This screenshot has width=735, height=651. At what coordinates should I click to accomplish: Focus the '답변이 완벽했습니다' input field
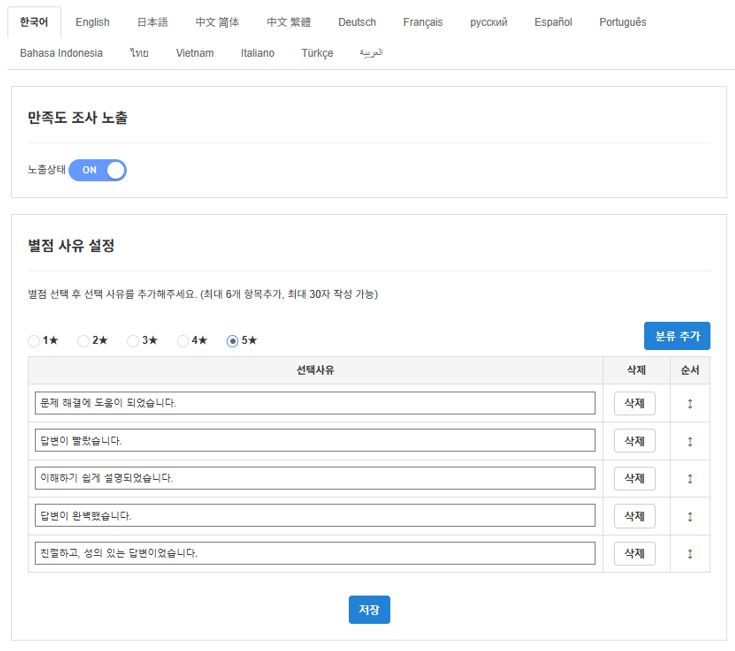coord(315,516)
